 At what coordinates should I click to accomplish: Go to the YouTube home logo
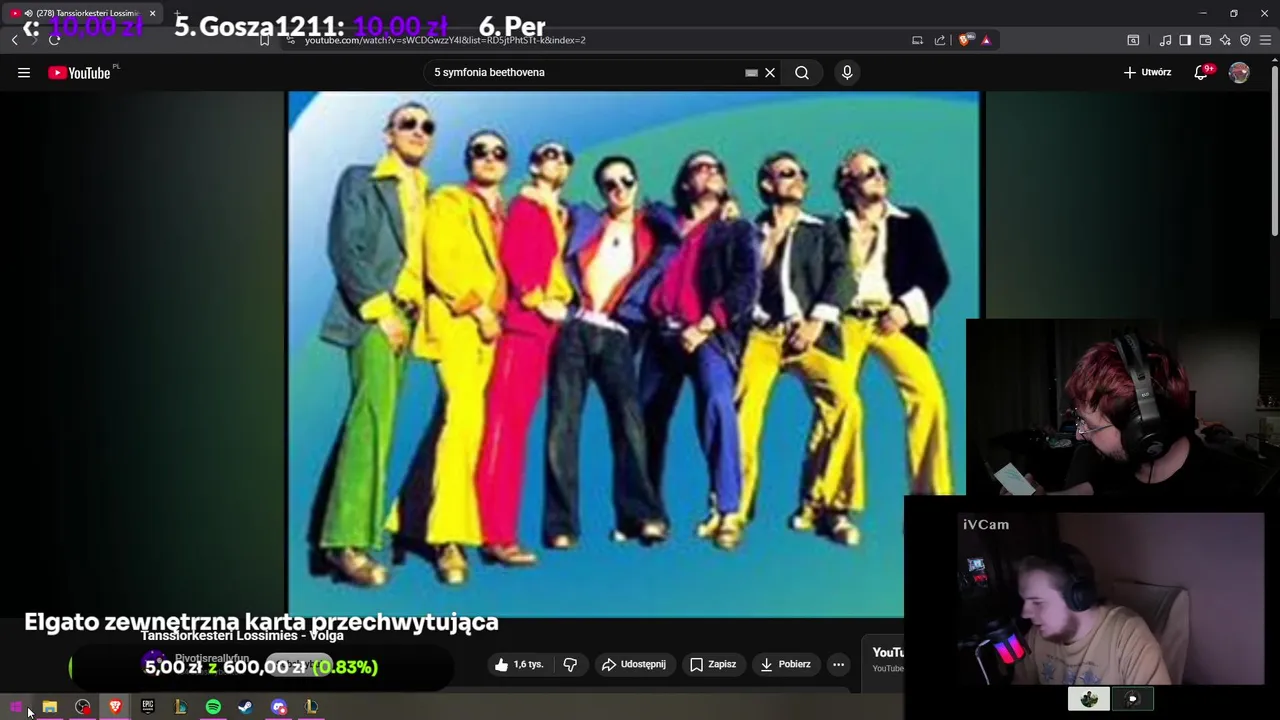(x=79, y=73)
